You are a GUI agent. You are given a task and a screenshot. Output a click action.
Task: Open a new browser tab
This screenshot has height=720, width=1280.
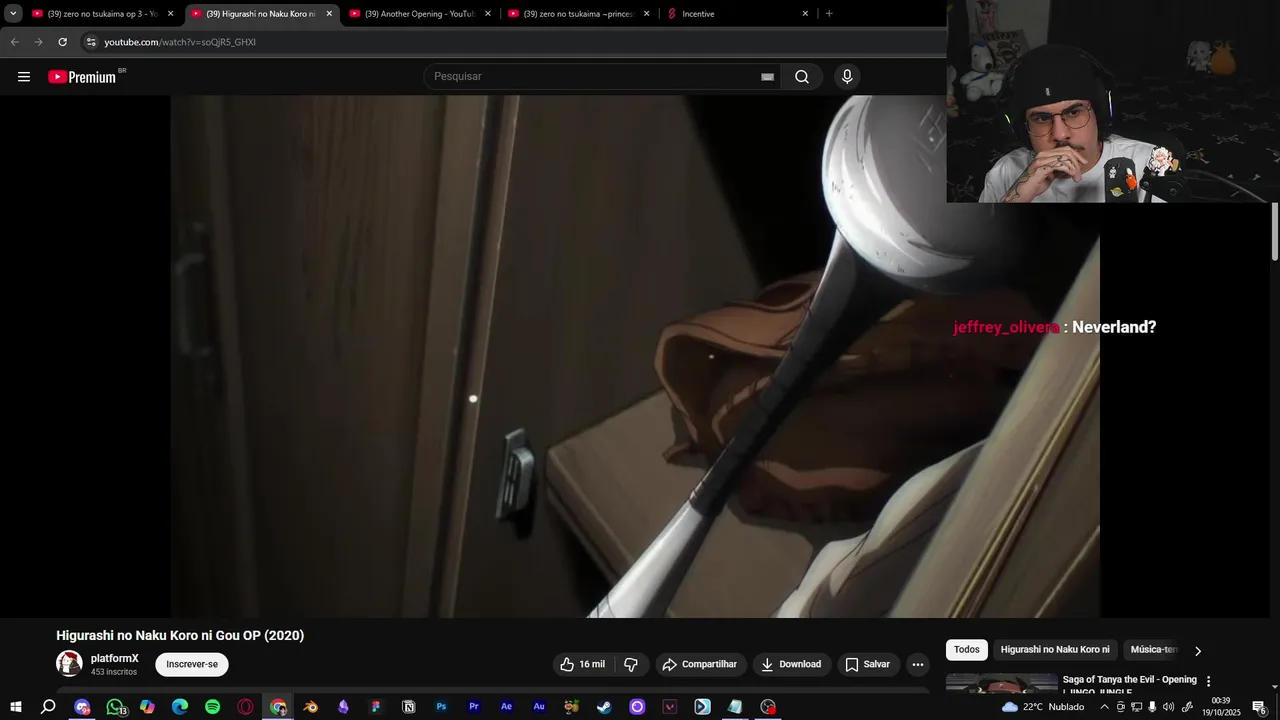click(829, 14)
